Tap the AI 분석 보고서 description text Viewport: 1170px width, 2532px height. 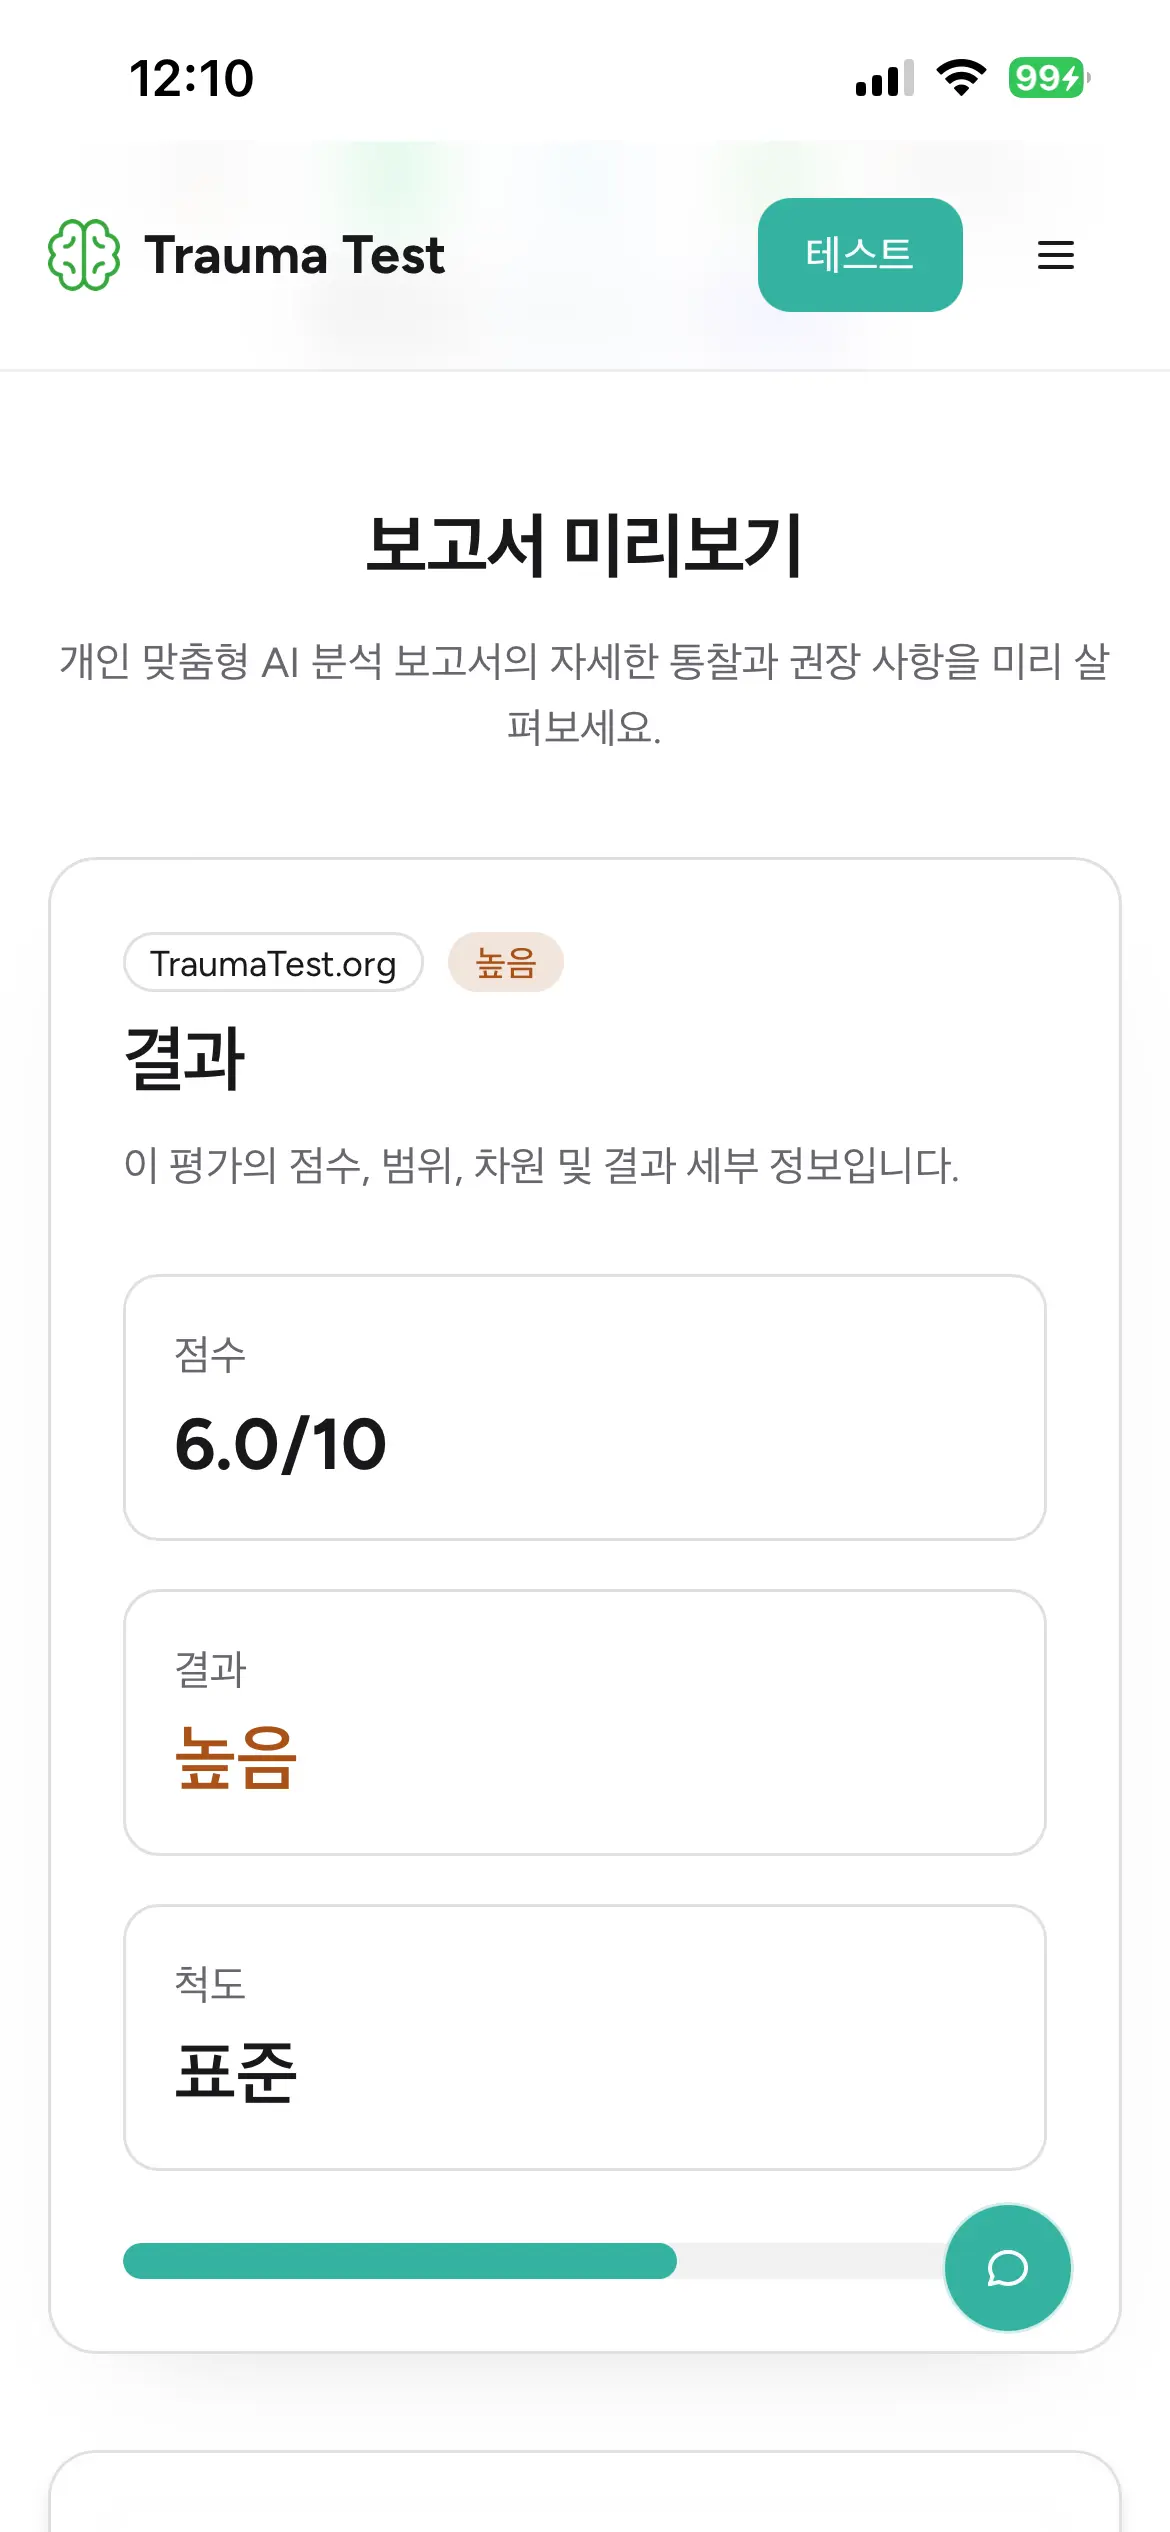pos(585,693)
